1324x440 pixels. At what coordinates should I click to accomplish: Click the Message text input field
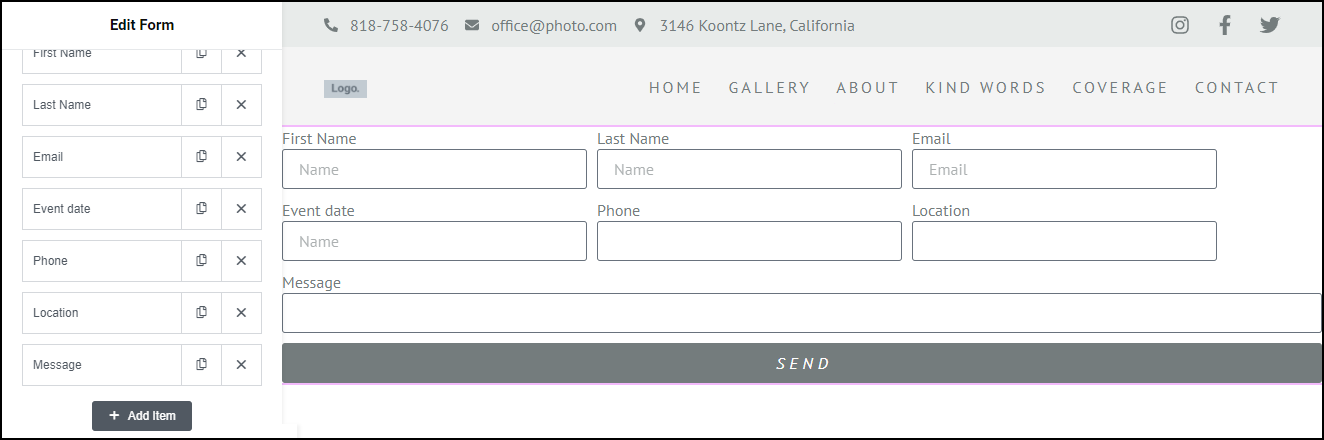click(801, 313)
